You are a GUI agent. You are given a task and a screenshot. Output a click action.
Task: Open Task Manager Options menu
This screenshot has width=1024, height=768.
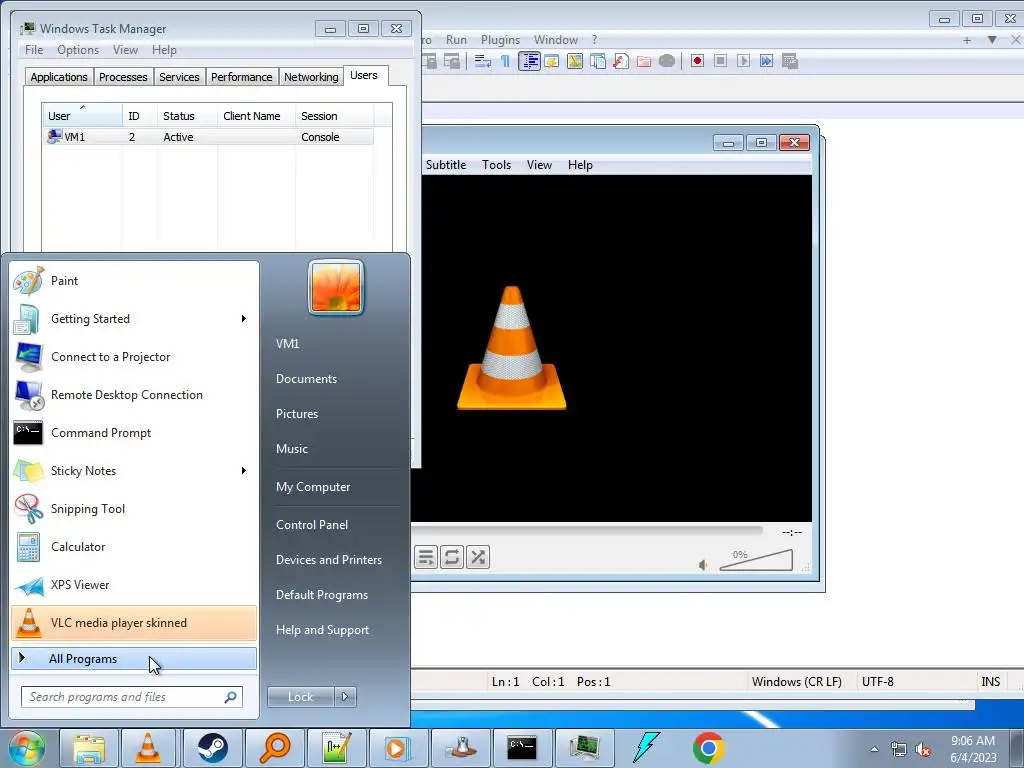tap(78, 50)
